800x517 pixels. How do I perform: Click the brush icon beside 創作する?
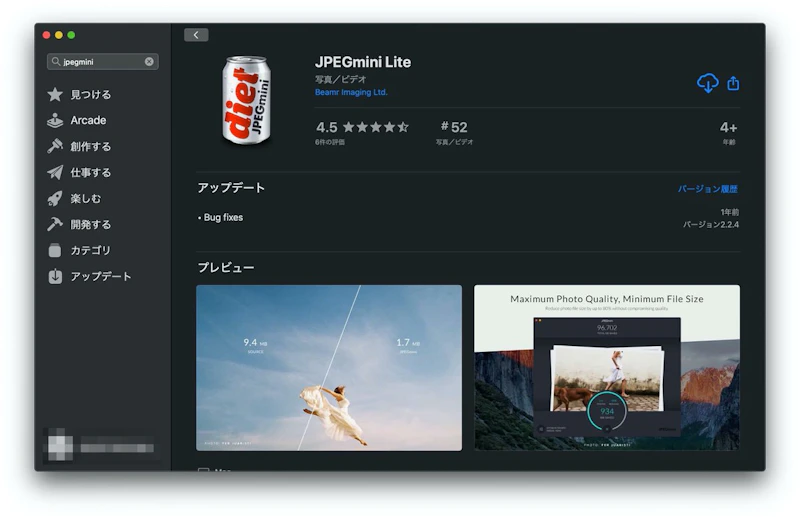coord(55,146)
